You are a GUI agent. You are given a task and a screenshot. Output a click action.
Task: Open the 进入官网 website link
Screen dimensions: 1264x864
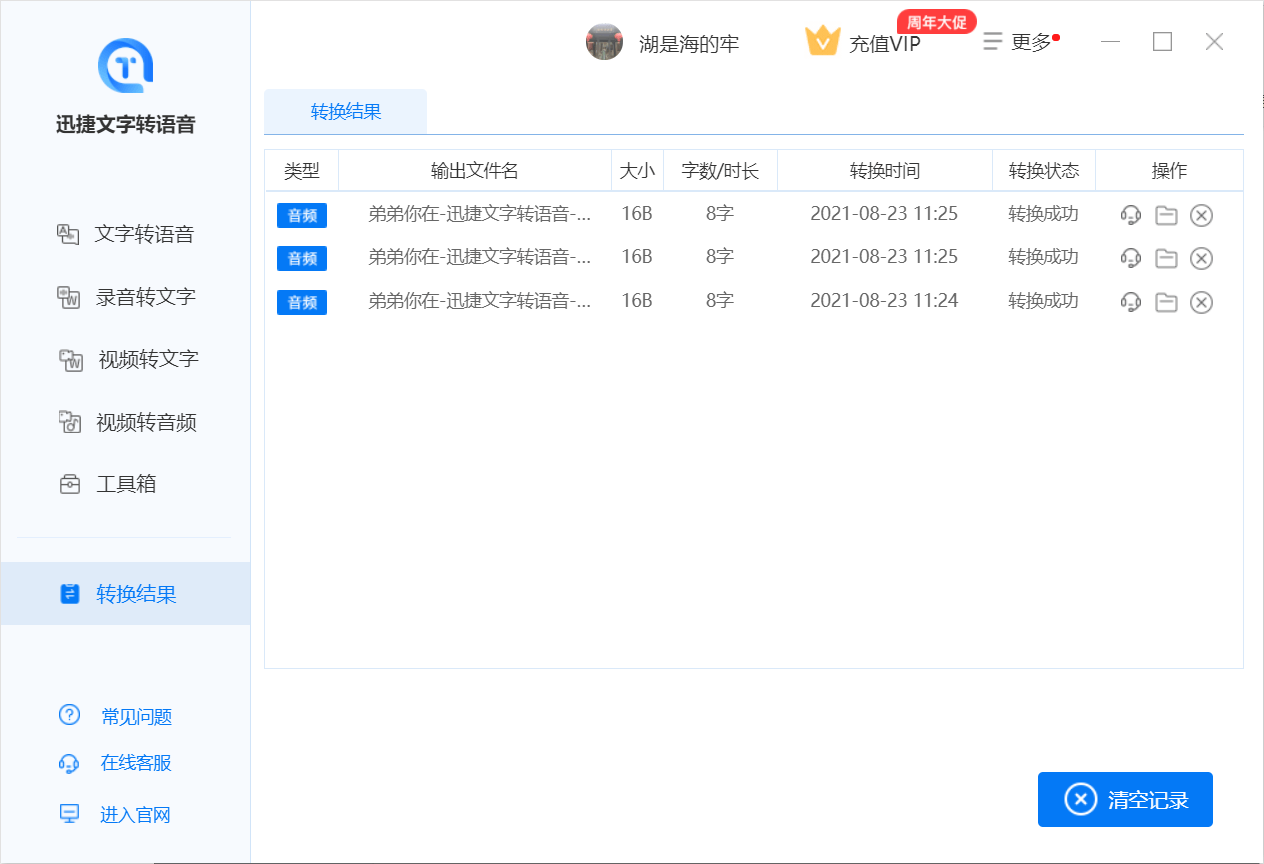(115, 814)
